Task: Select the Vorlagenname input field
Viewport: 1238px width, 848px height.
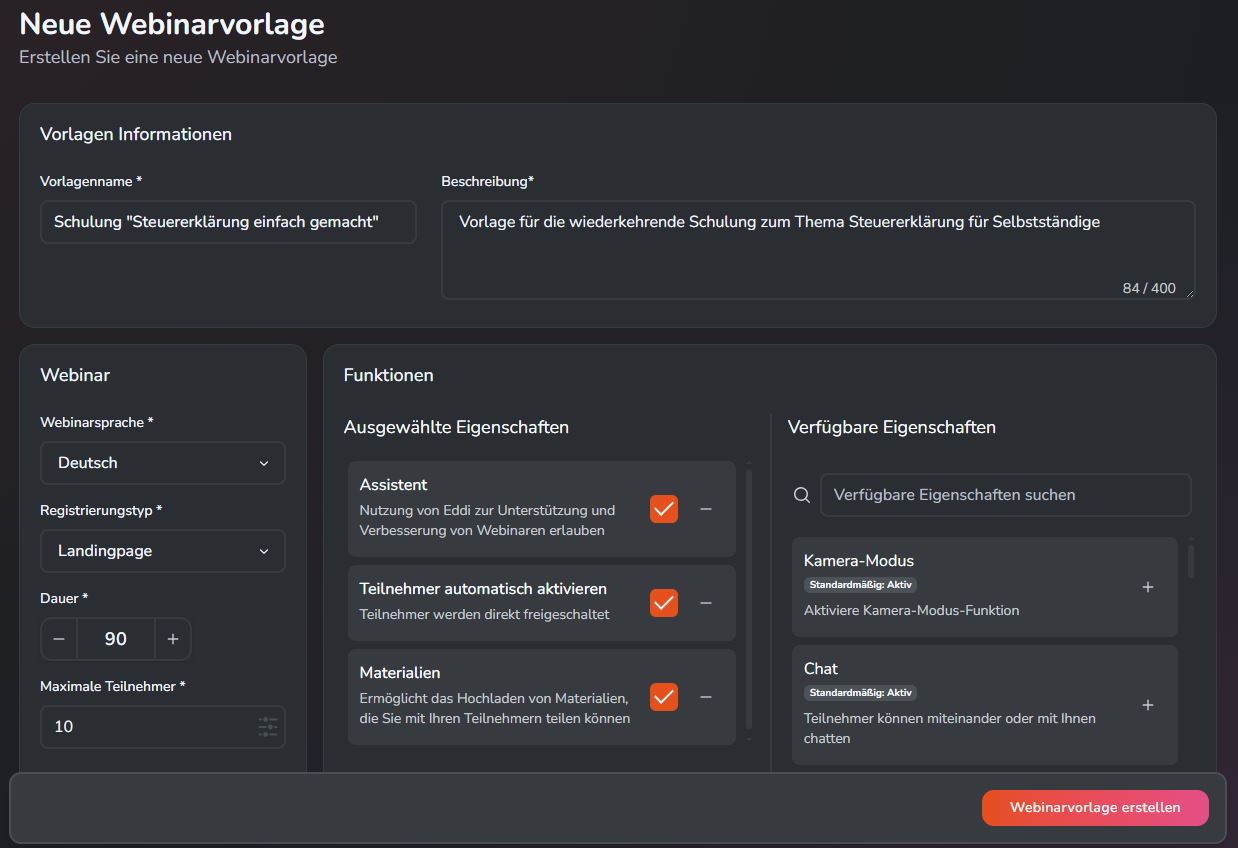Action: pos(228,222)
